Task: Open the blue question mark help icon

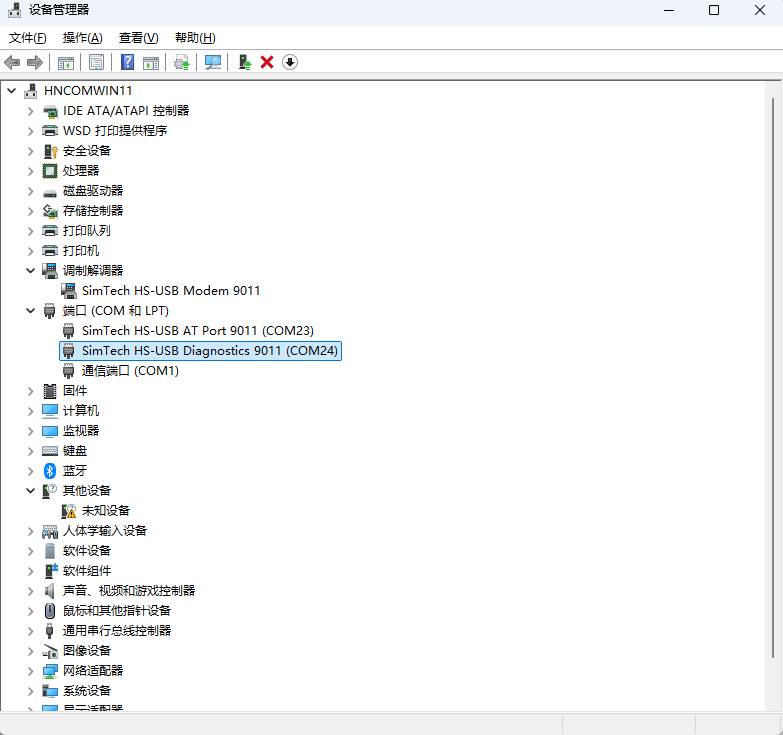Action: 127,62
